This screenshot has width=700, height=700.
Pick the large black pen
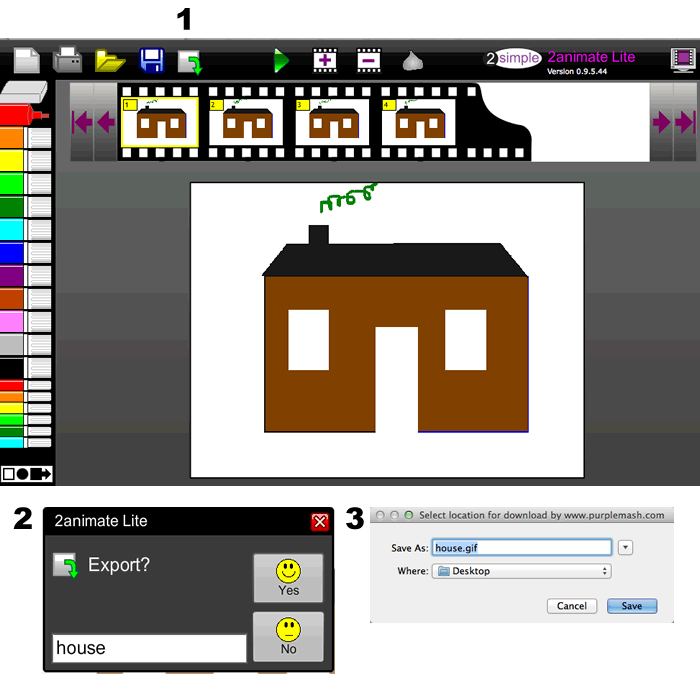(25, 368)
